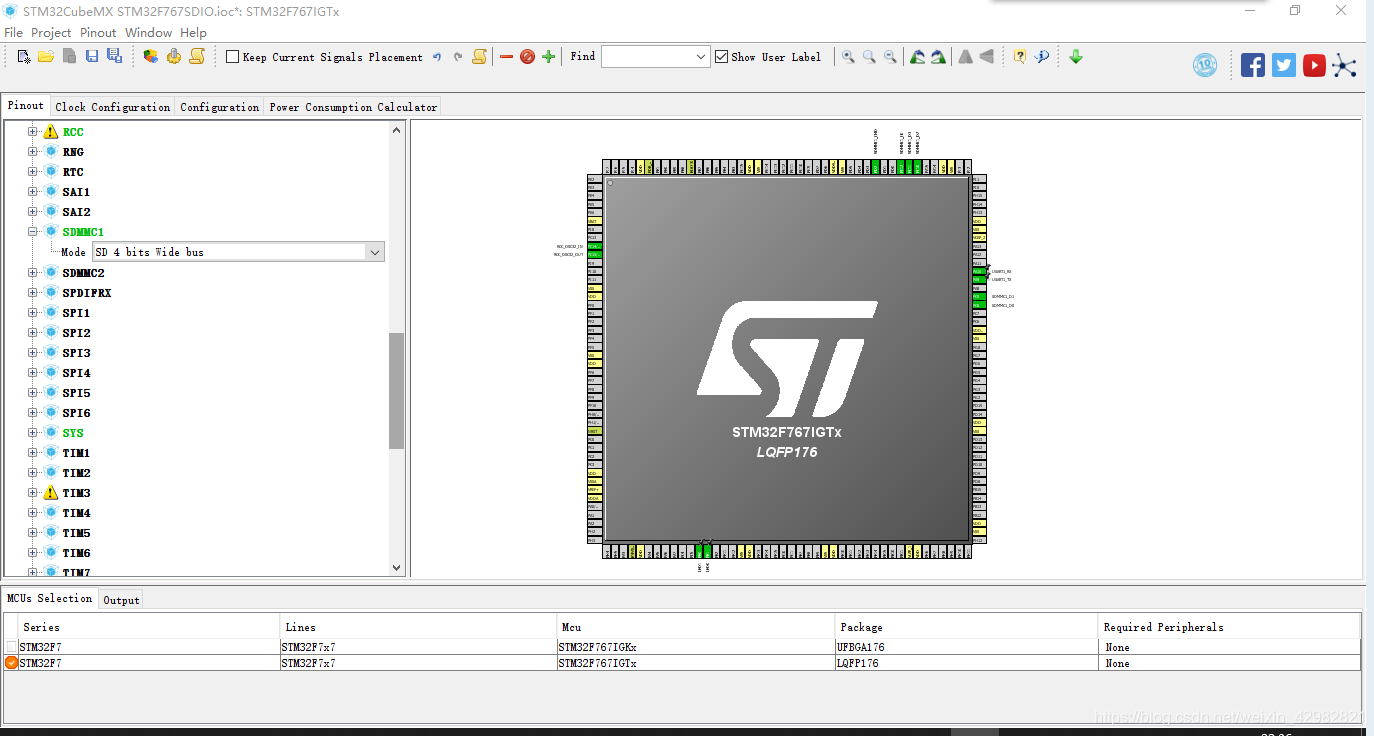This screenshot has height=736, width=1374.
Task: Expand the TIM3 tree node
Action: (32, 493)
